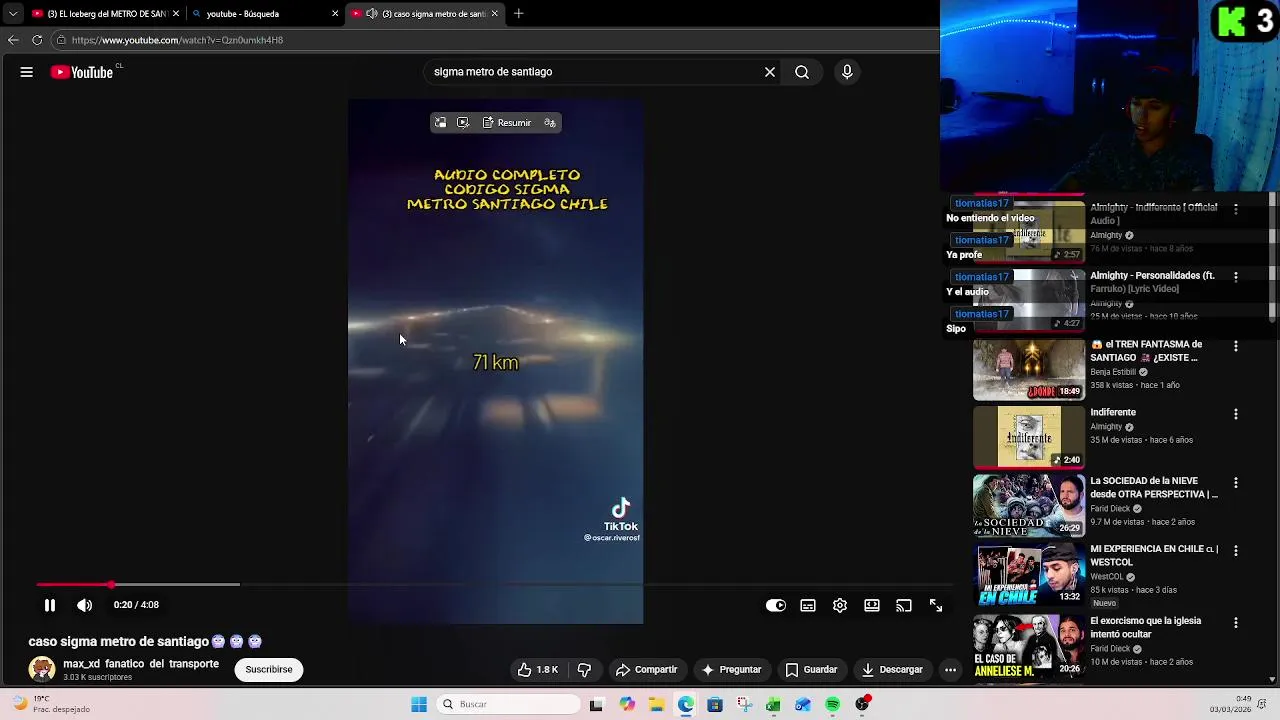1280x720 pixels.
Task: Open more actions ellipsis below the video
Action: point(951,670)
